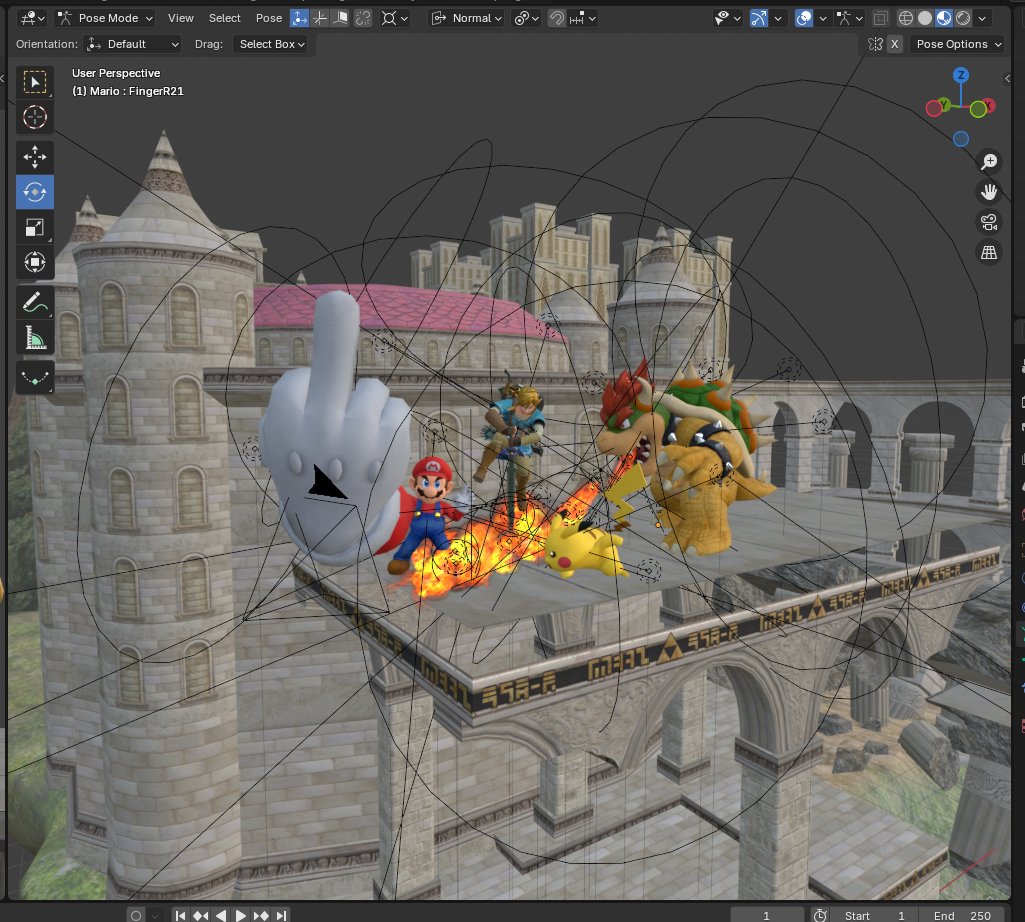Jump to next keyframe

[x=261, y=915]
